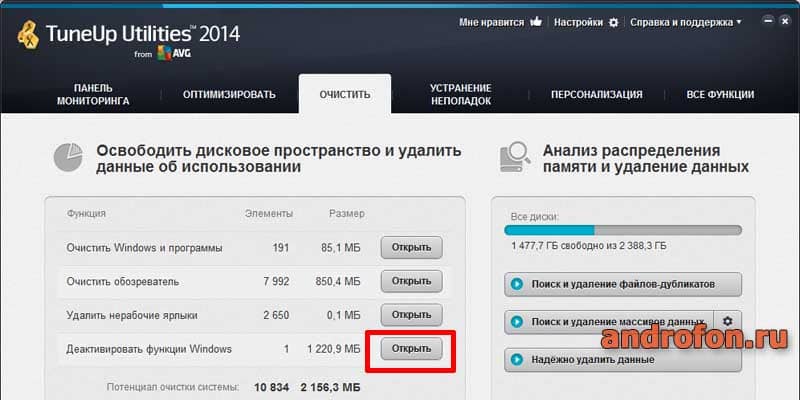
Task: Click the thumbs-up like icon
Action: 536,21
